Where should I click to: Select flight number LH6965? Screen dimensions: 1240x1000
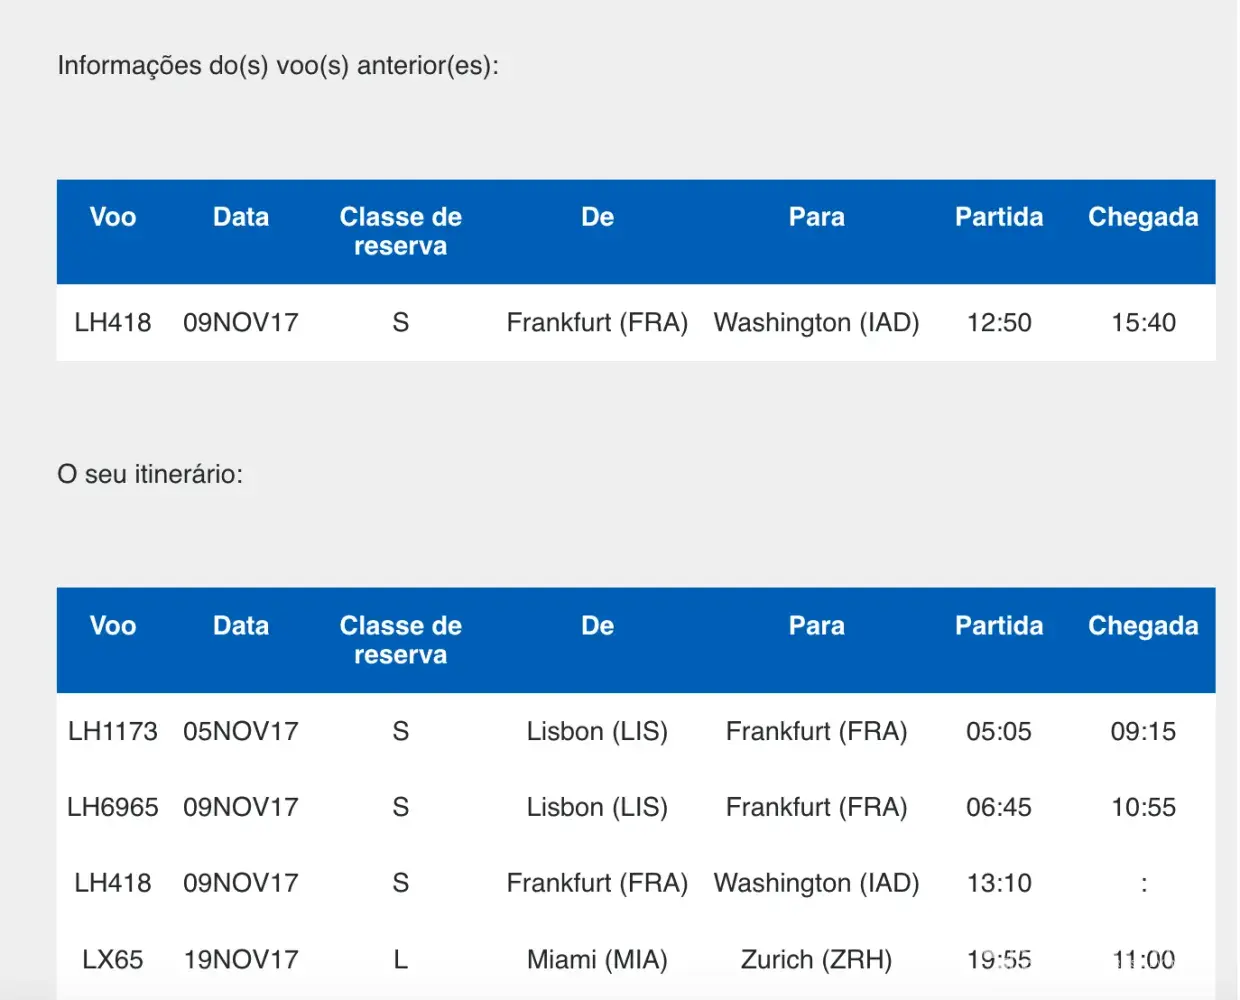[113, 808]
